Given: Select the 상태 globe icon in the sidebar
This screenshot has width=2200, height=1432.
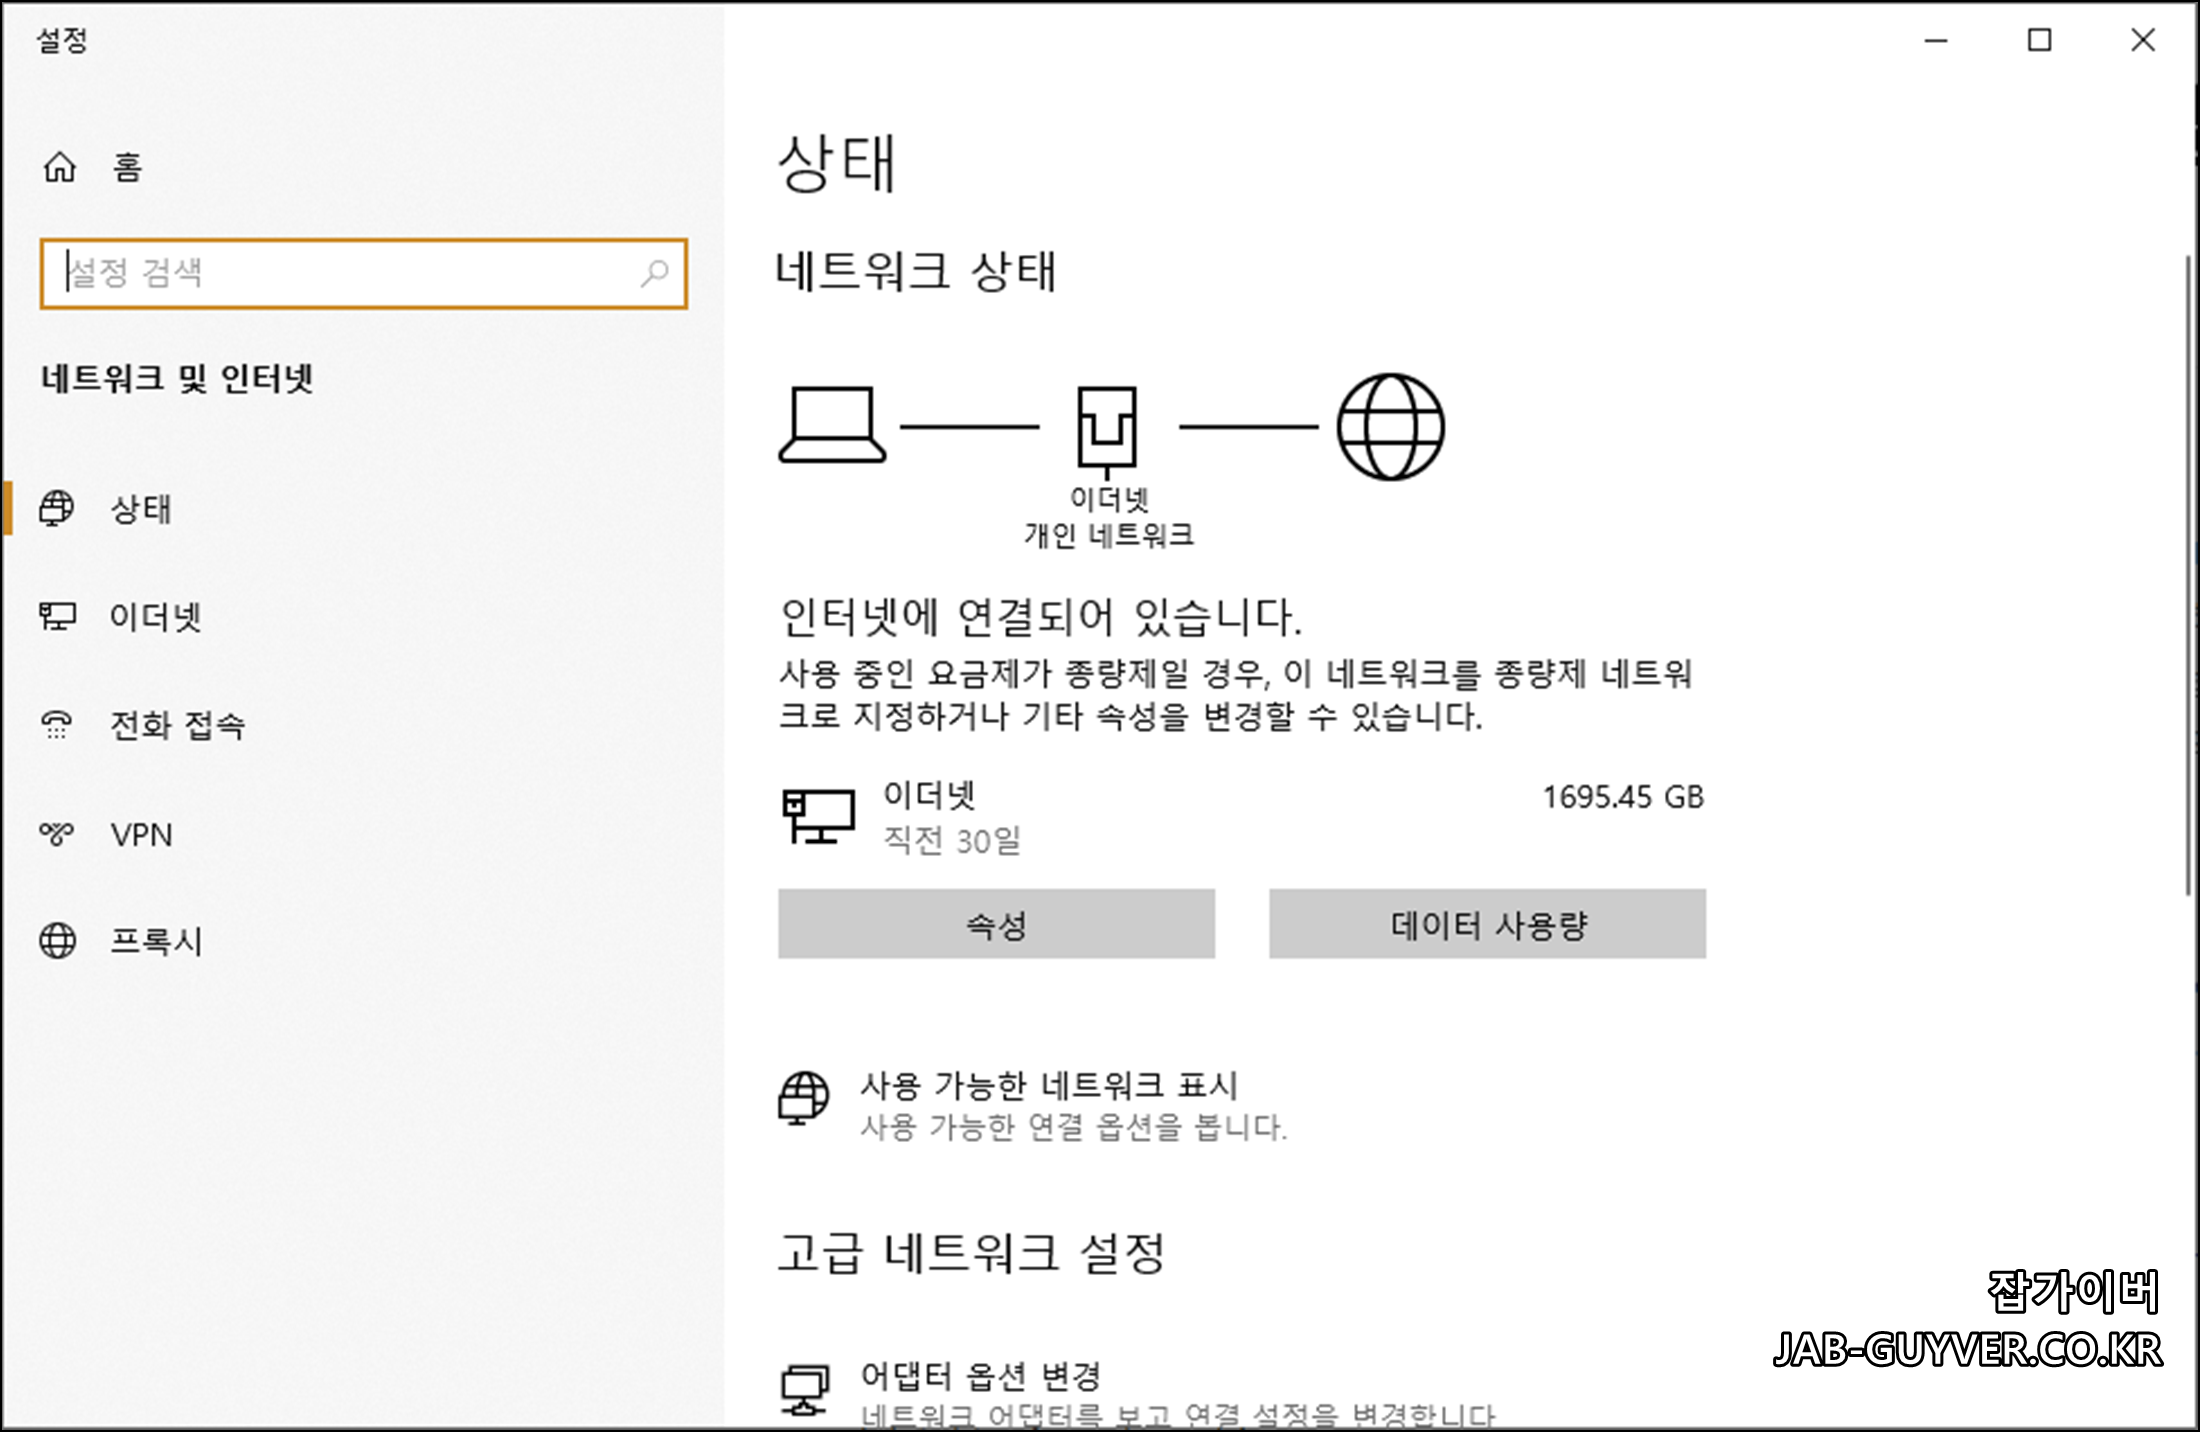Looking at the screenshot, I should click(x=57, y=508).
